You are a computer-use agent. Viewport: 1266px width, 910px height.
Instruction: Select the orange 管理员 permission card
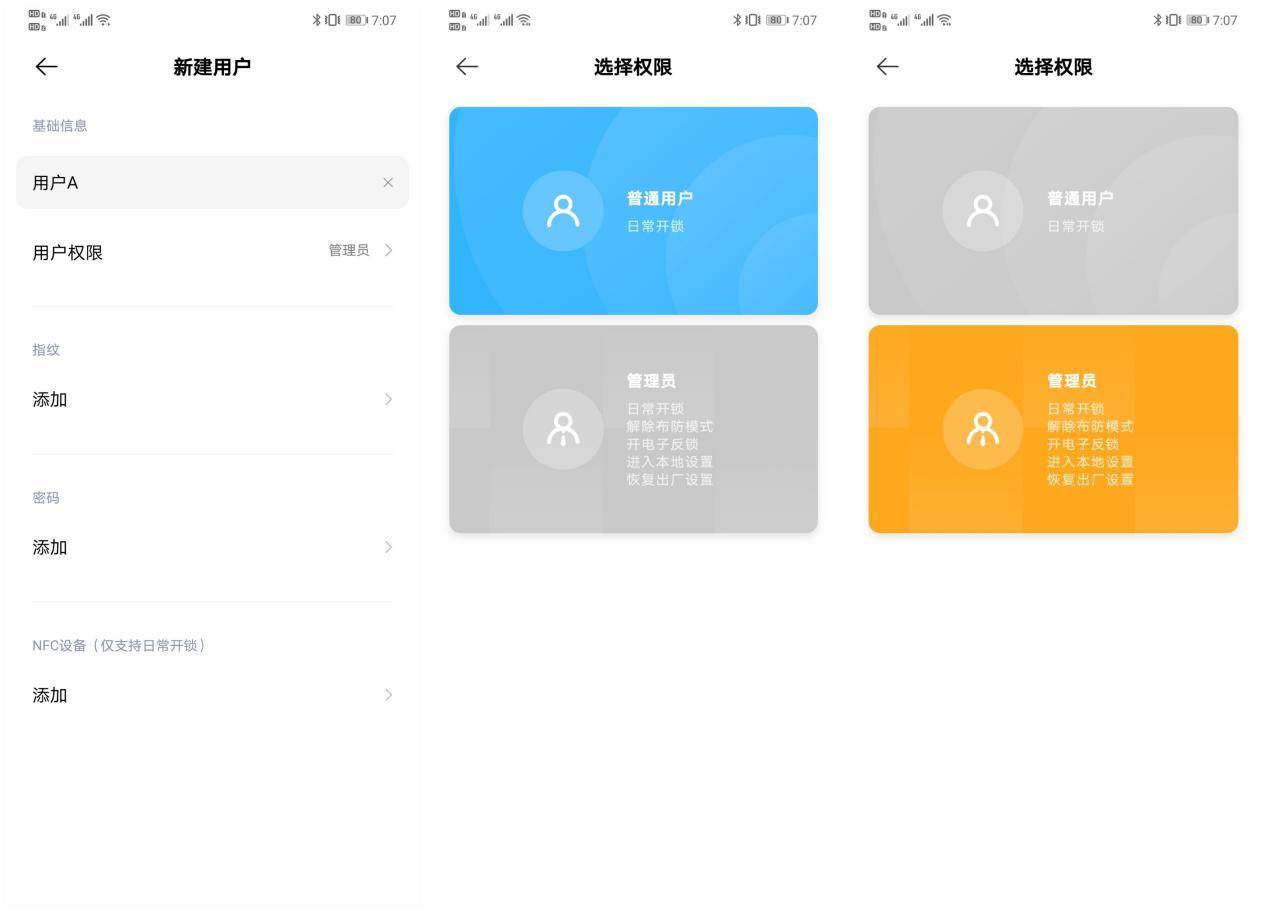(1053, 428)
